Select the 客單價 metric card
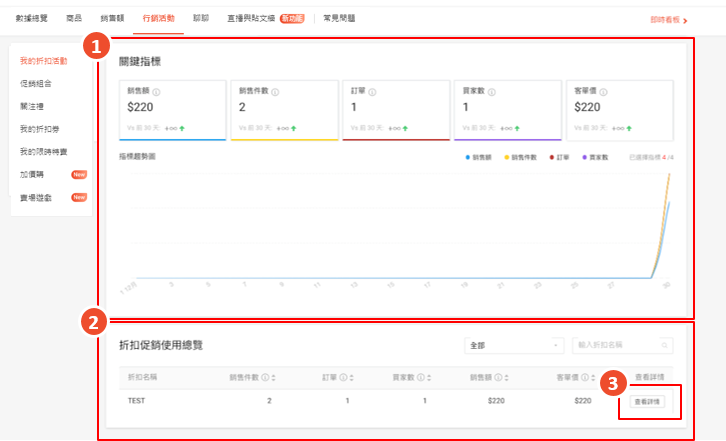Screen dimensions: 726x441 click(618, 110)
